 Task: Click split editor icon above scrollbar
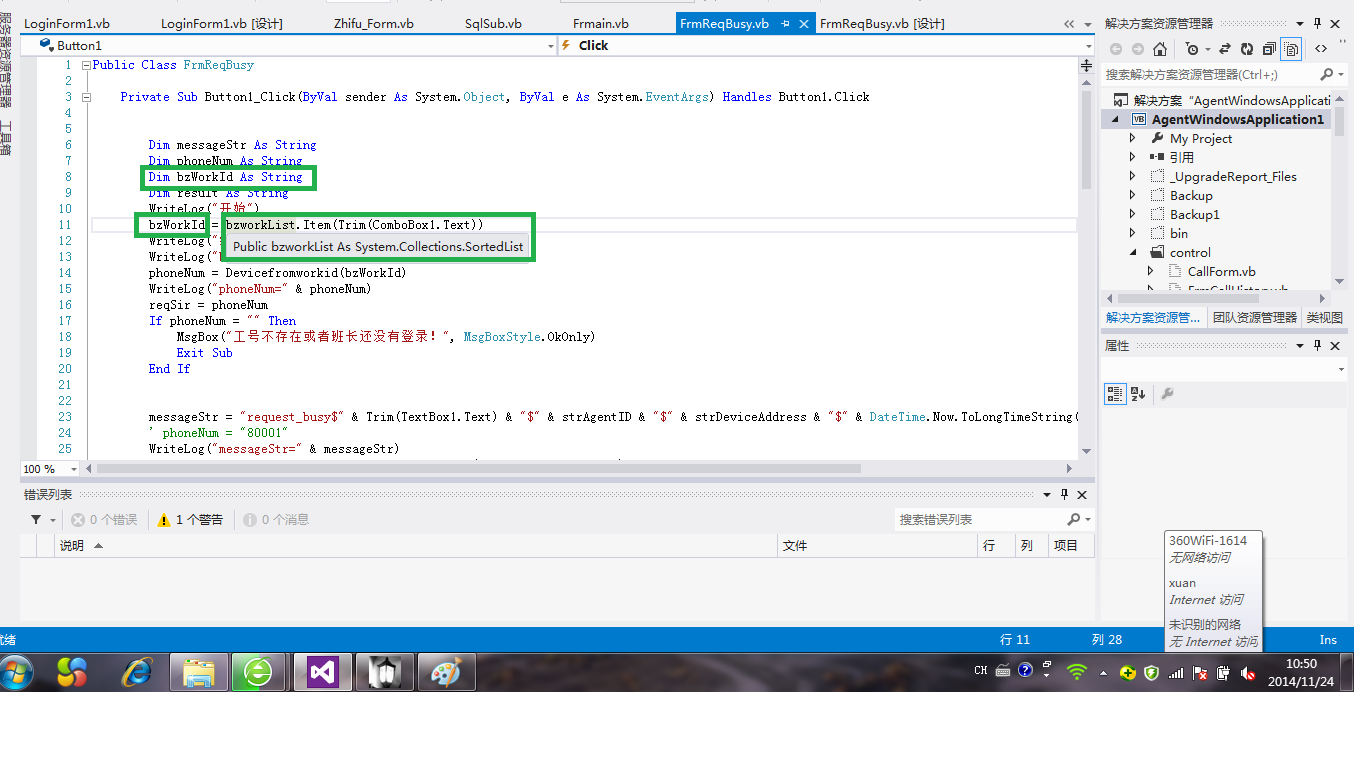(x=1087, y=65)
